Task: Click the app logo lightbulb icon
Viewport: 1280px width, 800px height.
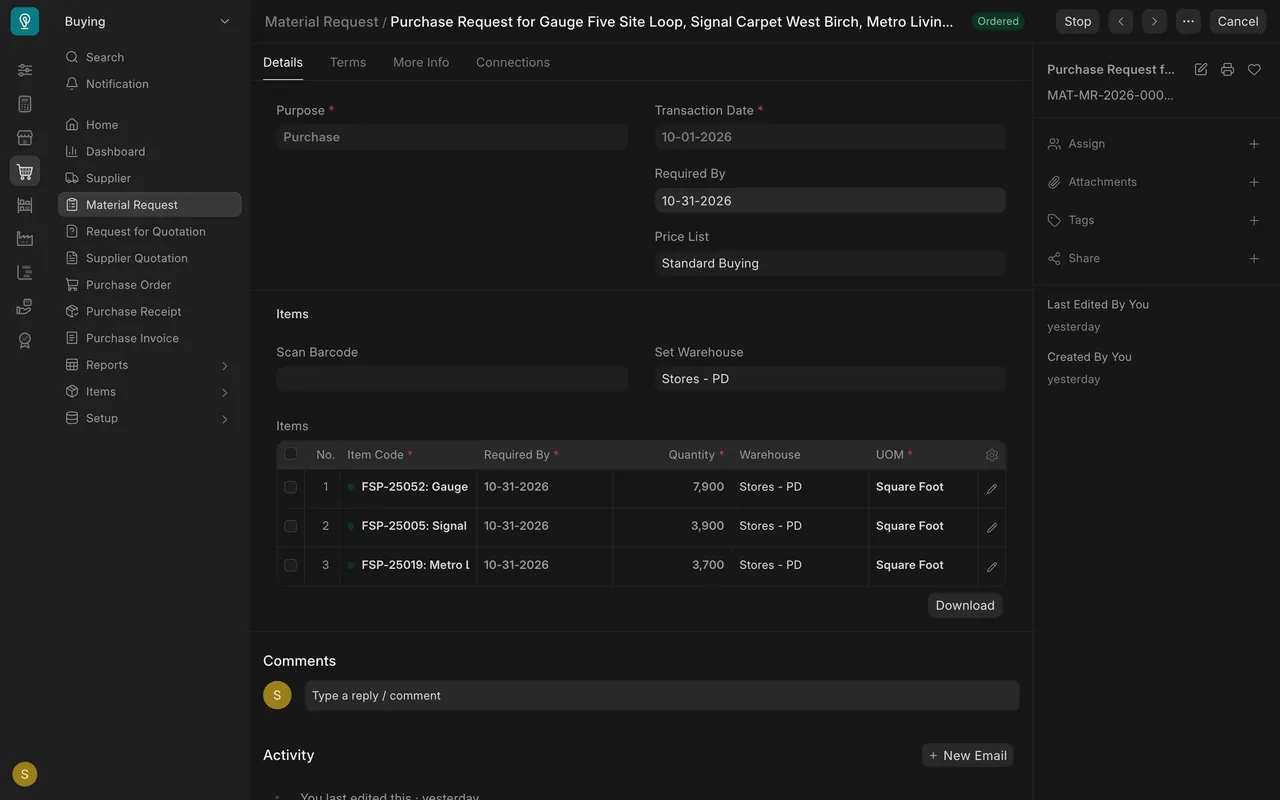Action: [x=25, y=21]
